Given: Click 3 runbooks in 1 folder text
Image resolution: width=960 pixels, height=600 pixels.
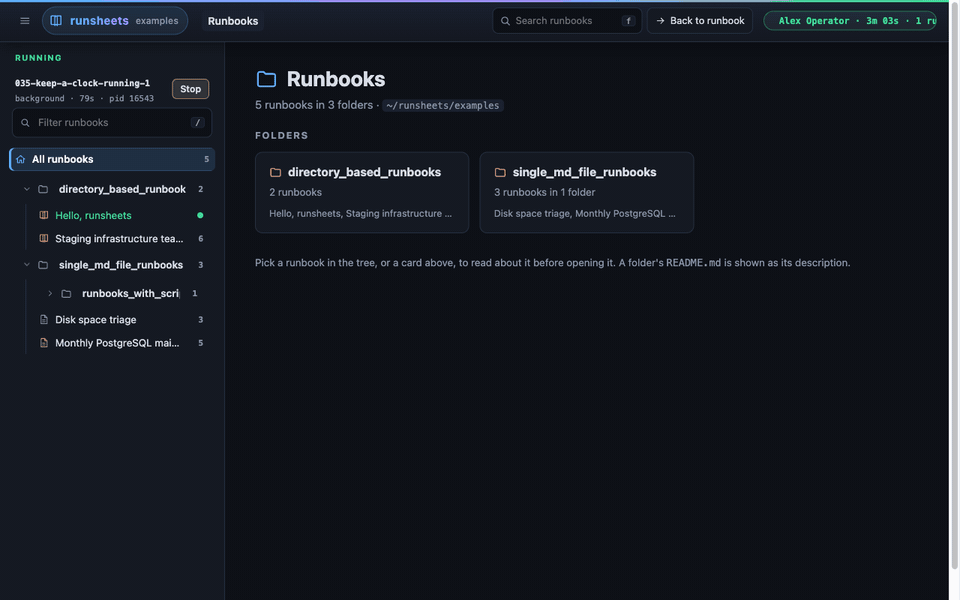Looking at the screenshot, I should [544, 192].
